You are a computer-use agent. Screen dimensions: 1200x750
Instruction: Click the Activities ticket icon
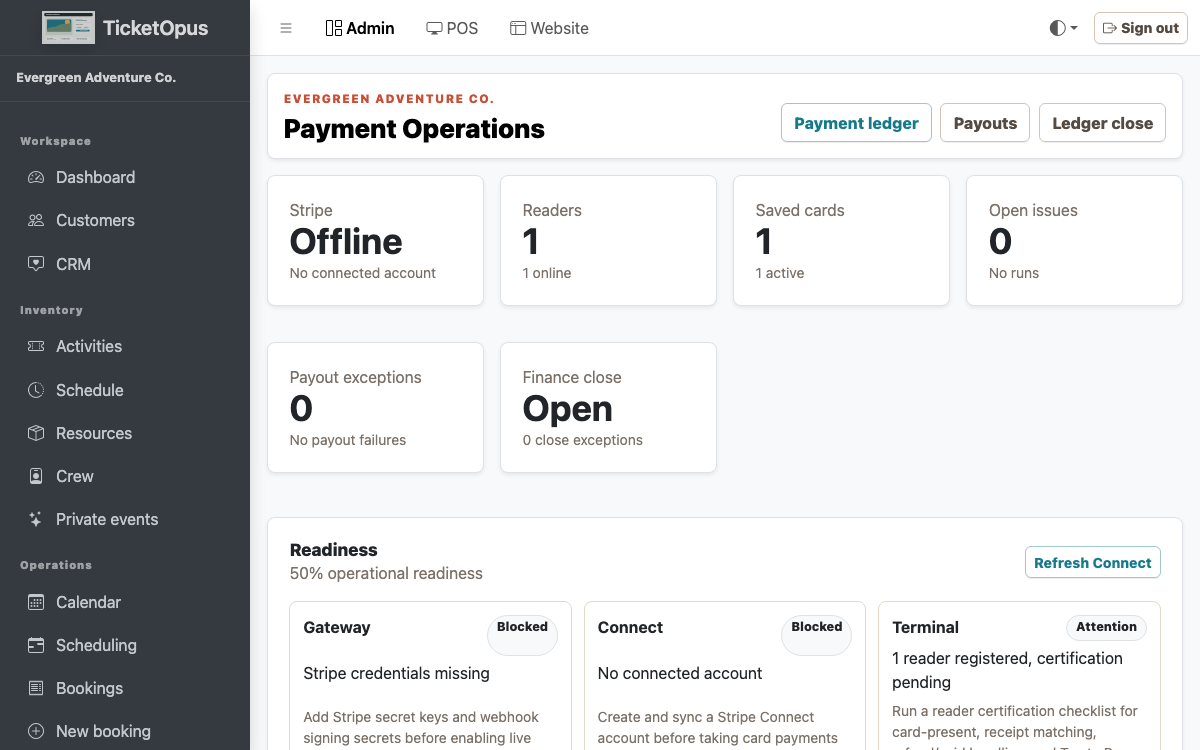click(x=36, y=346)
